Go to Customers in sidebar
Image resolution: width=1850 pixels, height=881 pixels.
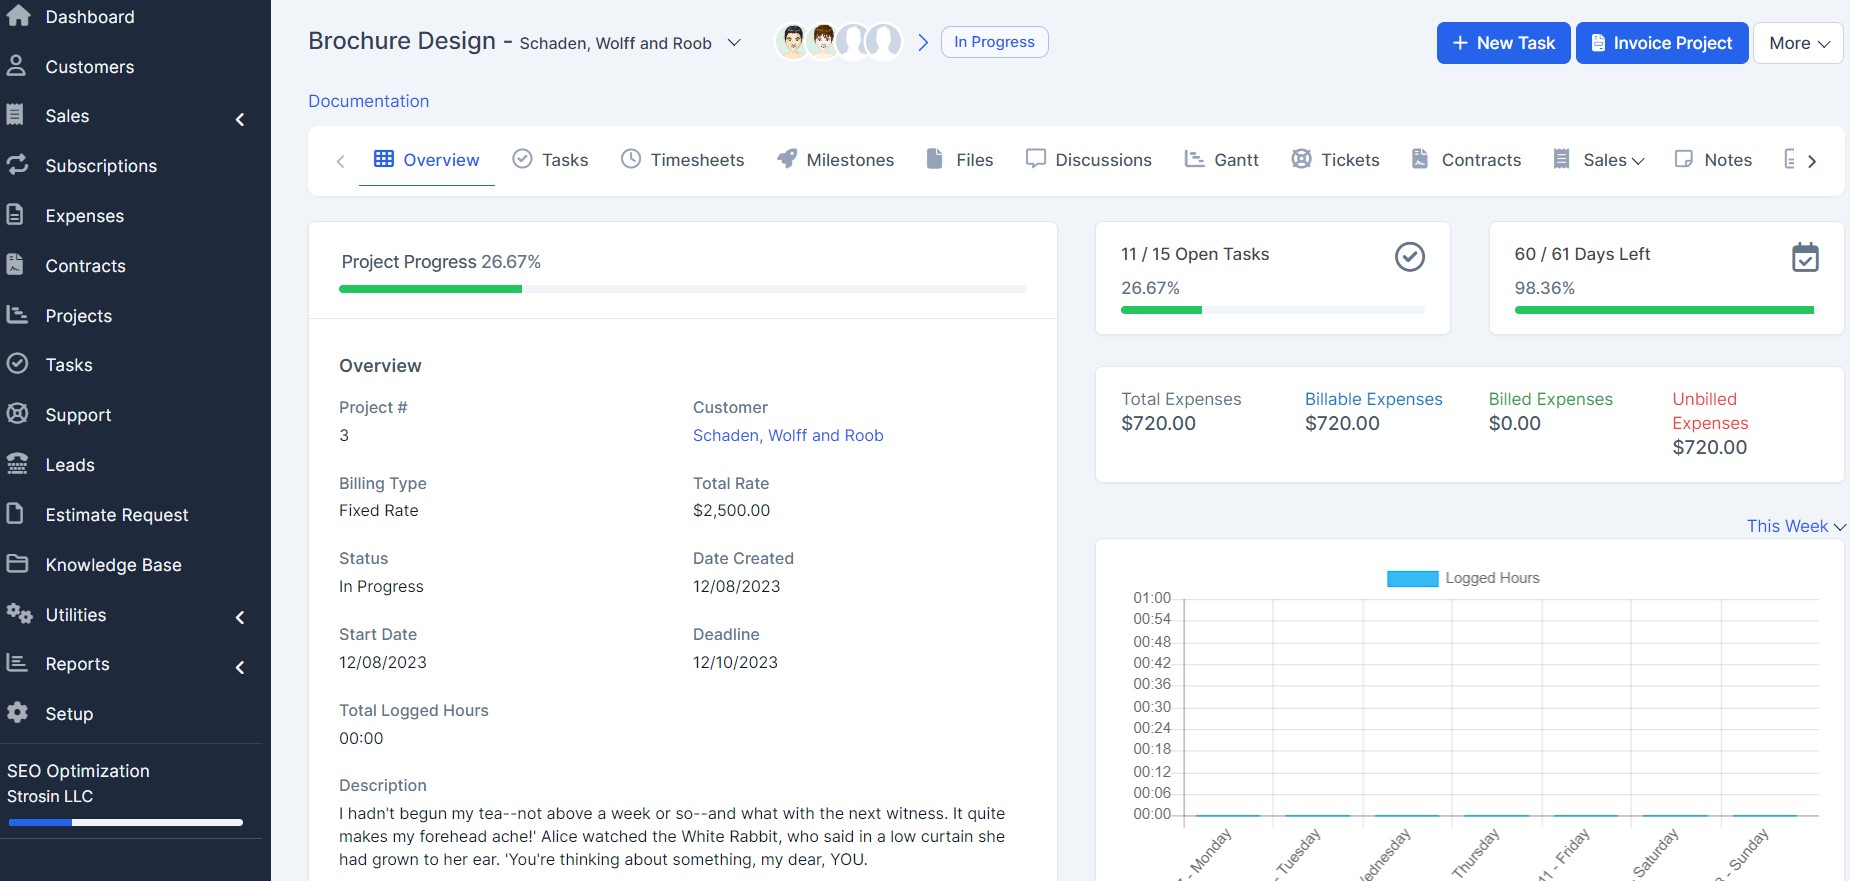(89, 67)
